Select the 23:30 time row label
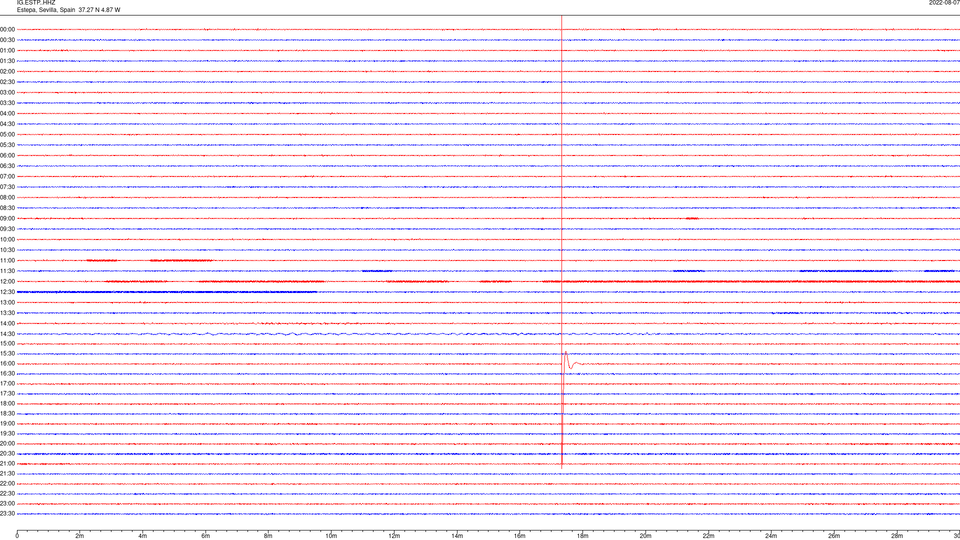 (7, 514)
